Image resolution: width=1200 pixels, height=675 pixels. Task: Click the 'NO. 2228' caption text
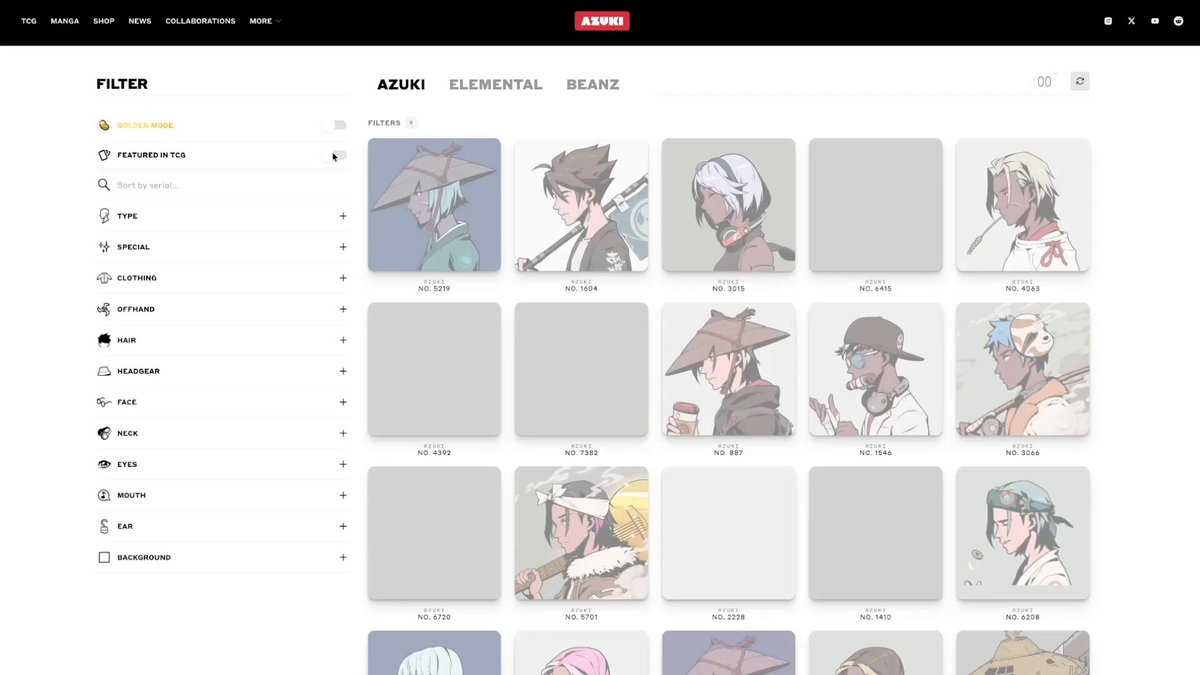(728, 617)
